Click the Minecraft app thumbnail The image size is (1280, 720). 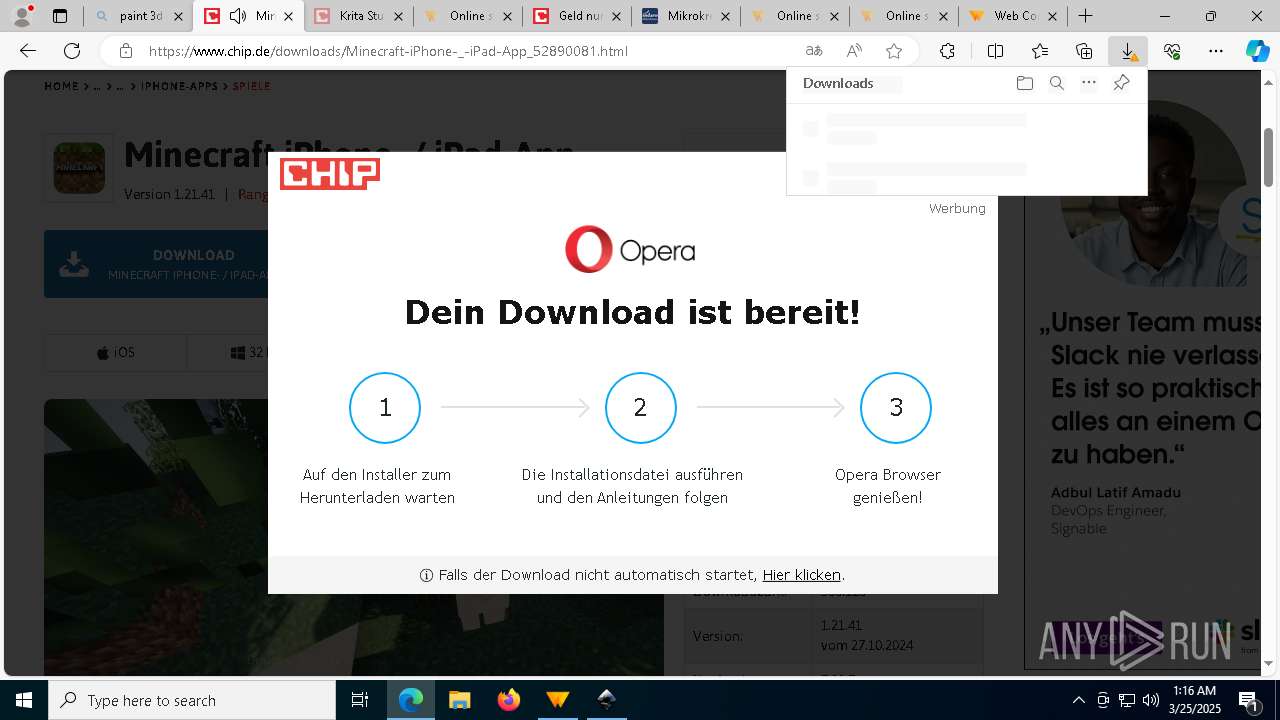(79, 168)
